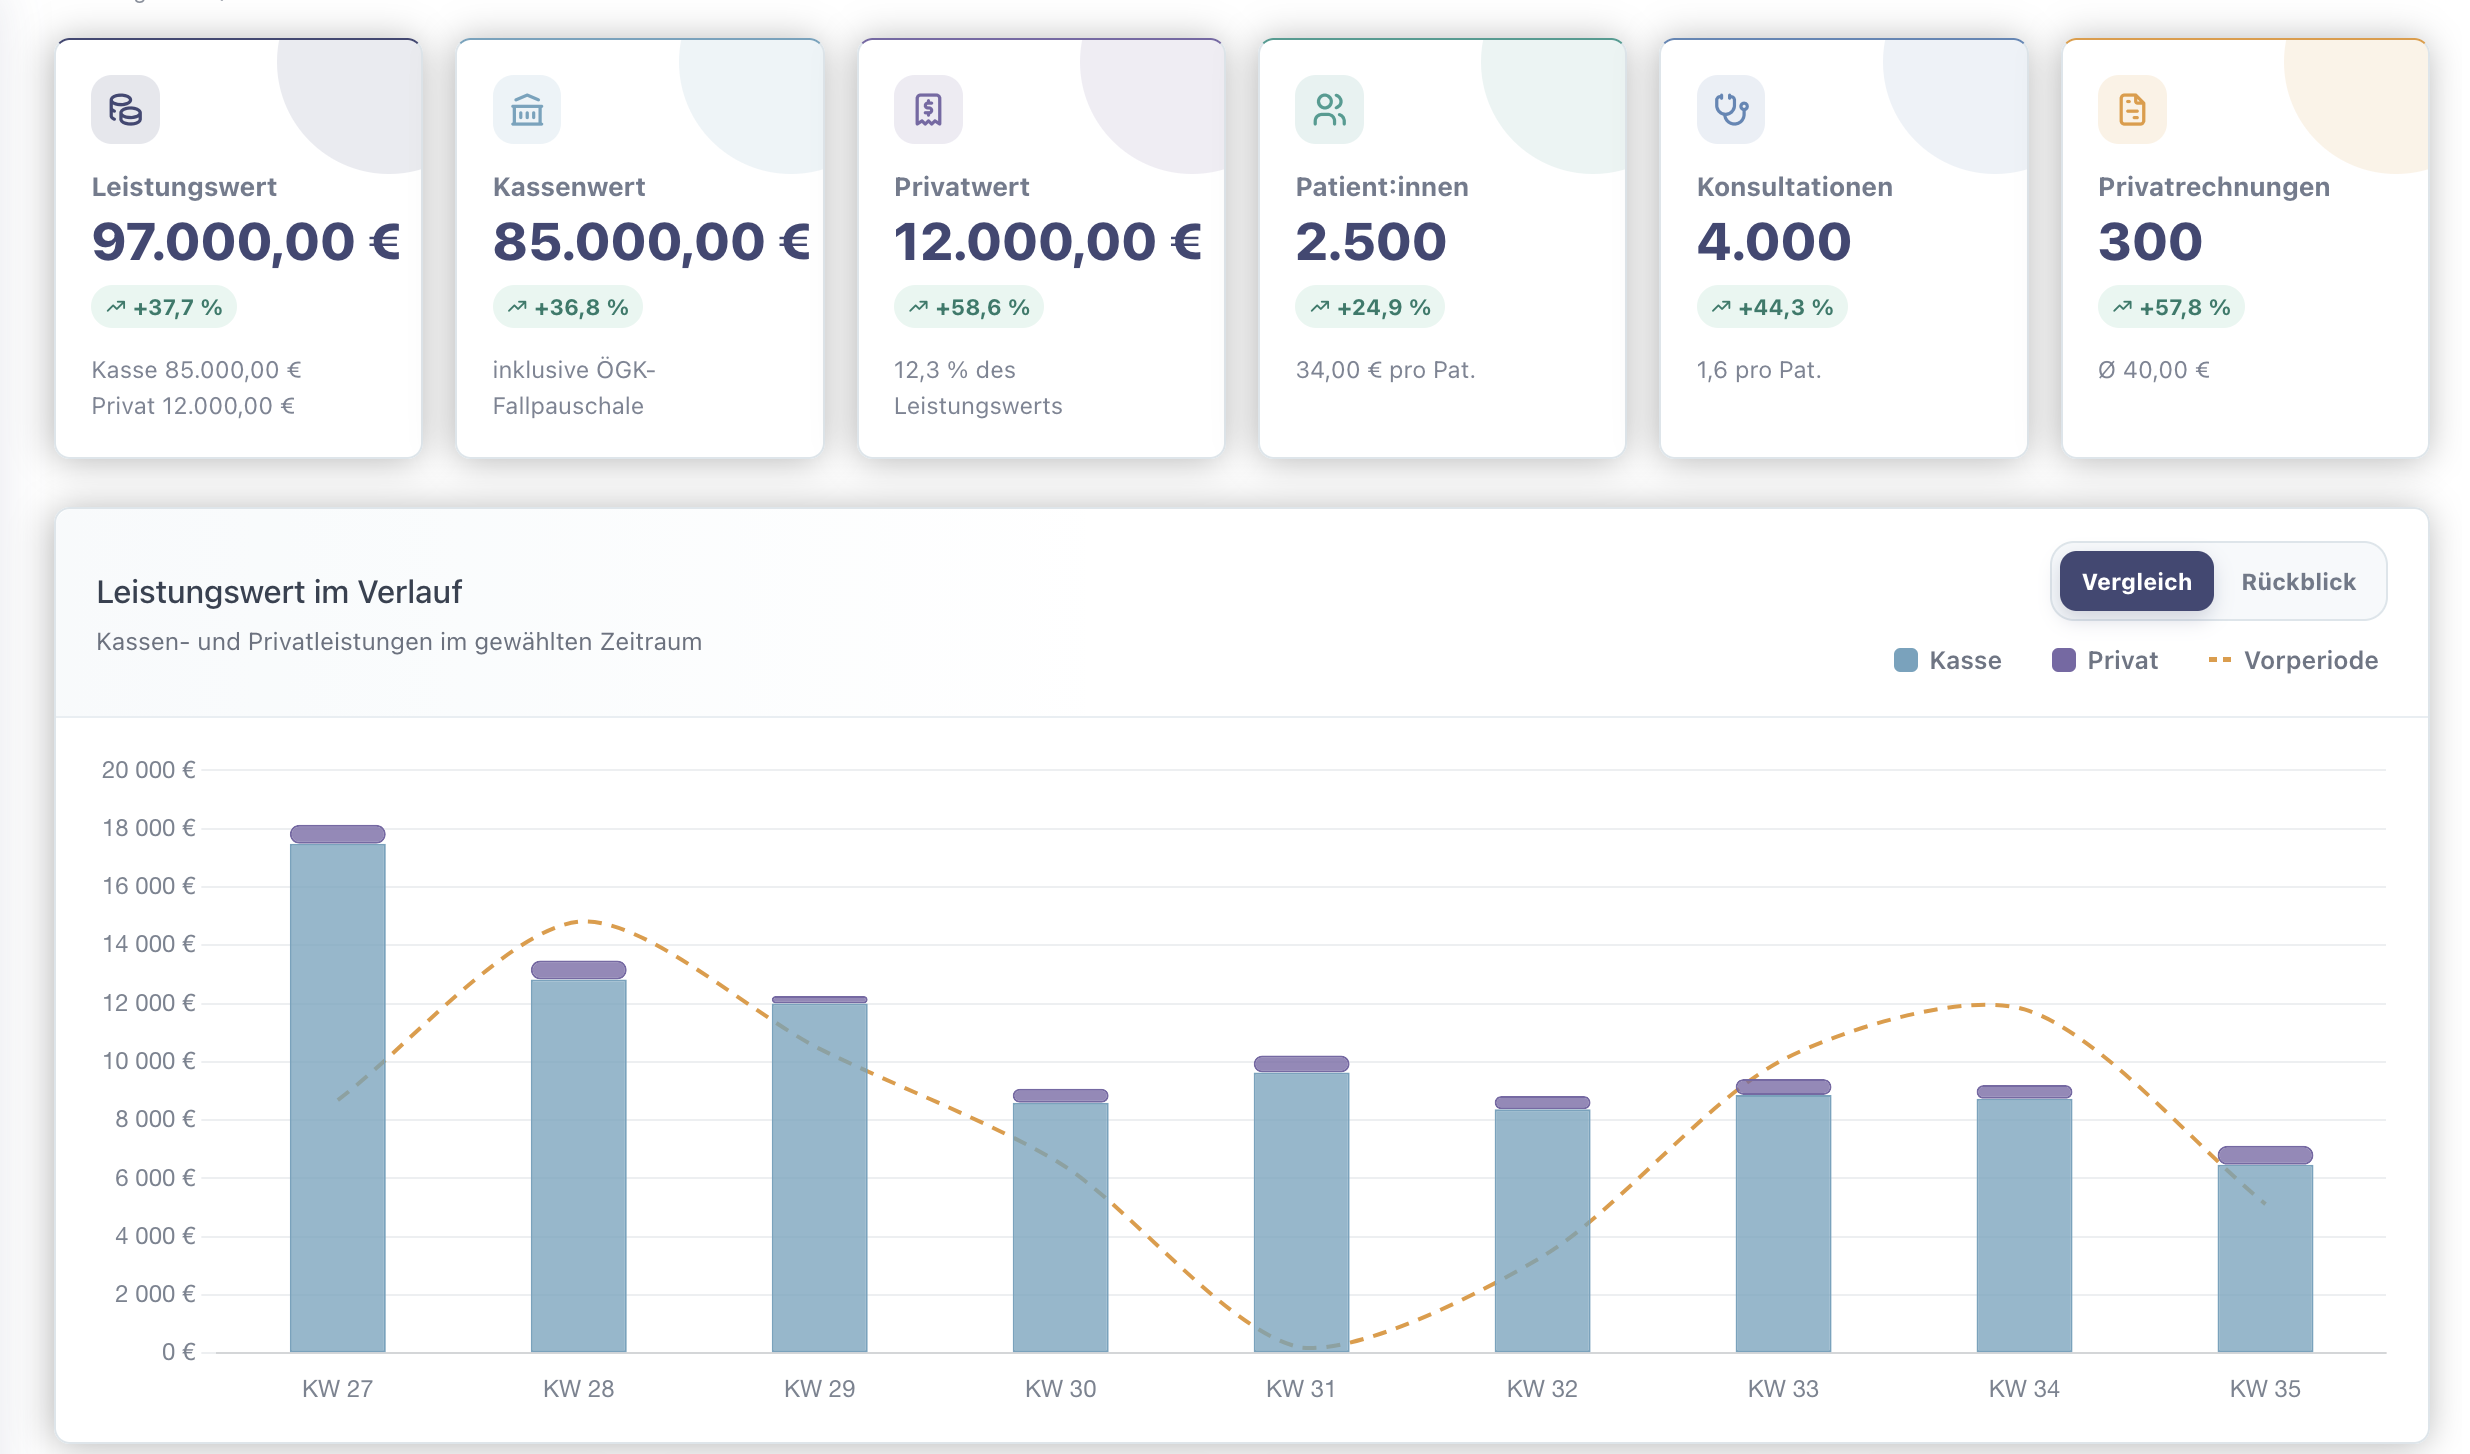Click the Kassenwert card title
Screen dimensions: 2470x1454
569,187
